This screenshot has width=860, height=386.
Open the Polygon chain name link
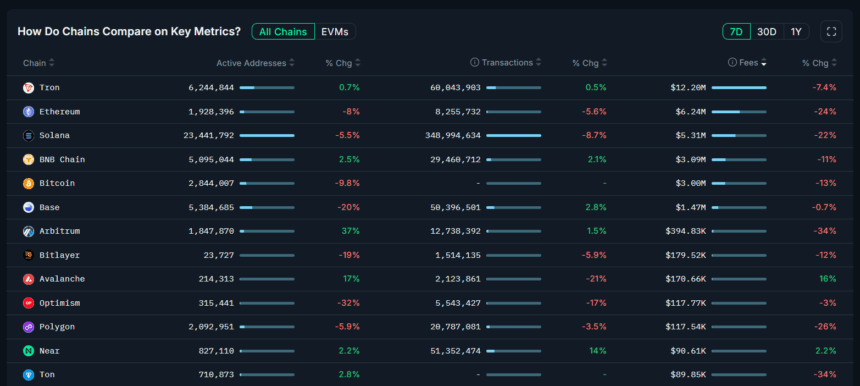(x=57, y=327)
